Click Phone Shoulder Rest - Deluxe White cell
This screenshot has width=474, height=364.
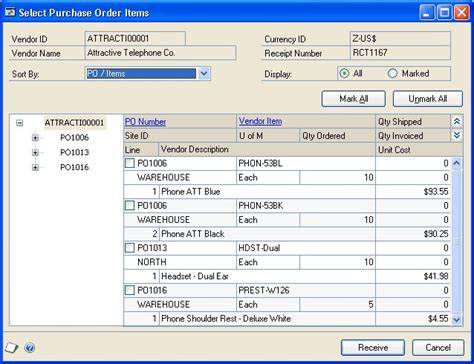[x=267, y=319]
